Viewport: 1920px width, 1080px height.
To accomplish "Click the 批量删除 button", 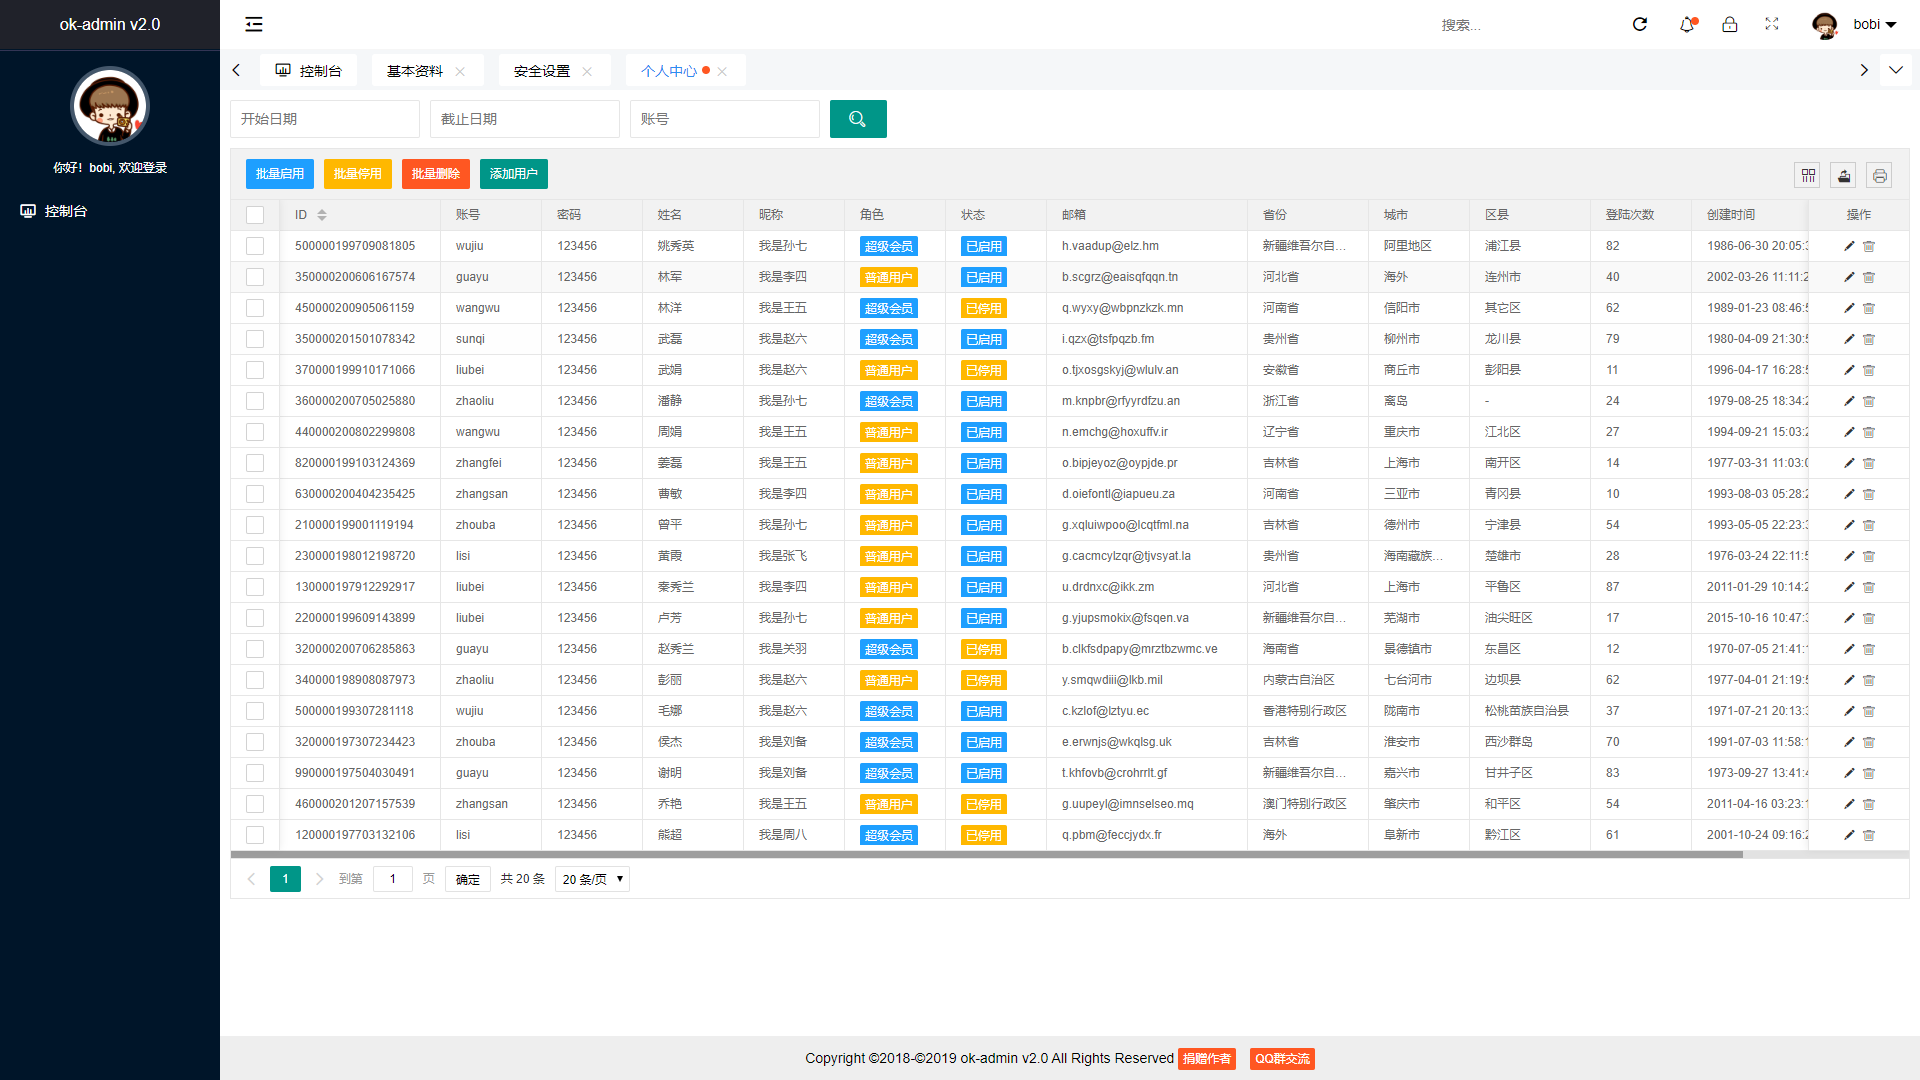I will pyautogui.click(x=436, y=174).
